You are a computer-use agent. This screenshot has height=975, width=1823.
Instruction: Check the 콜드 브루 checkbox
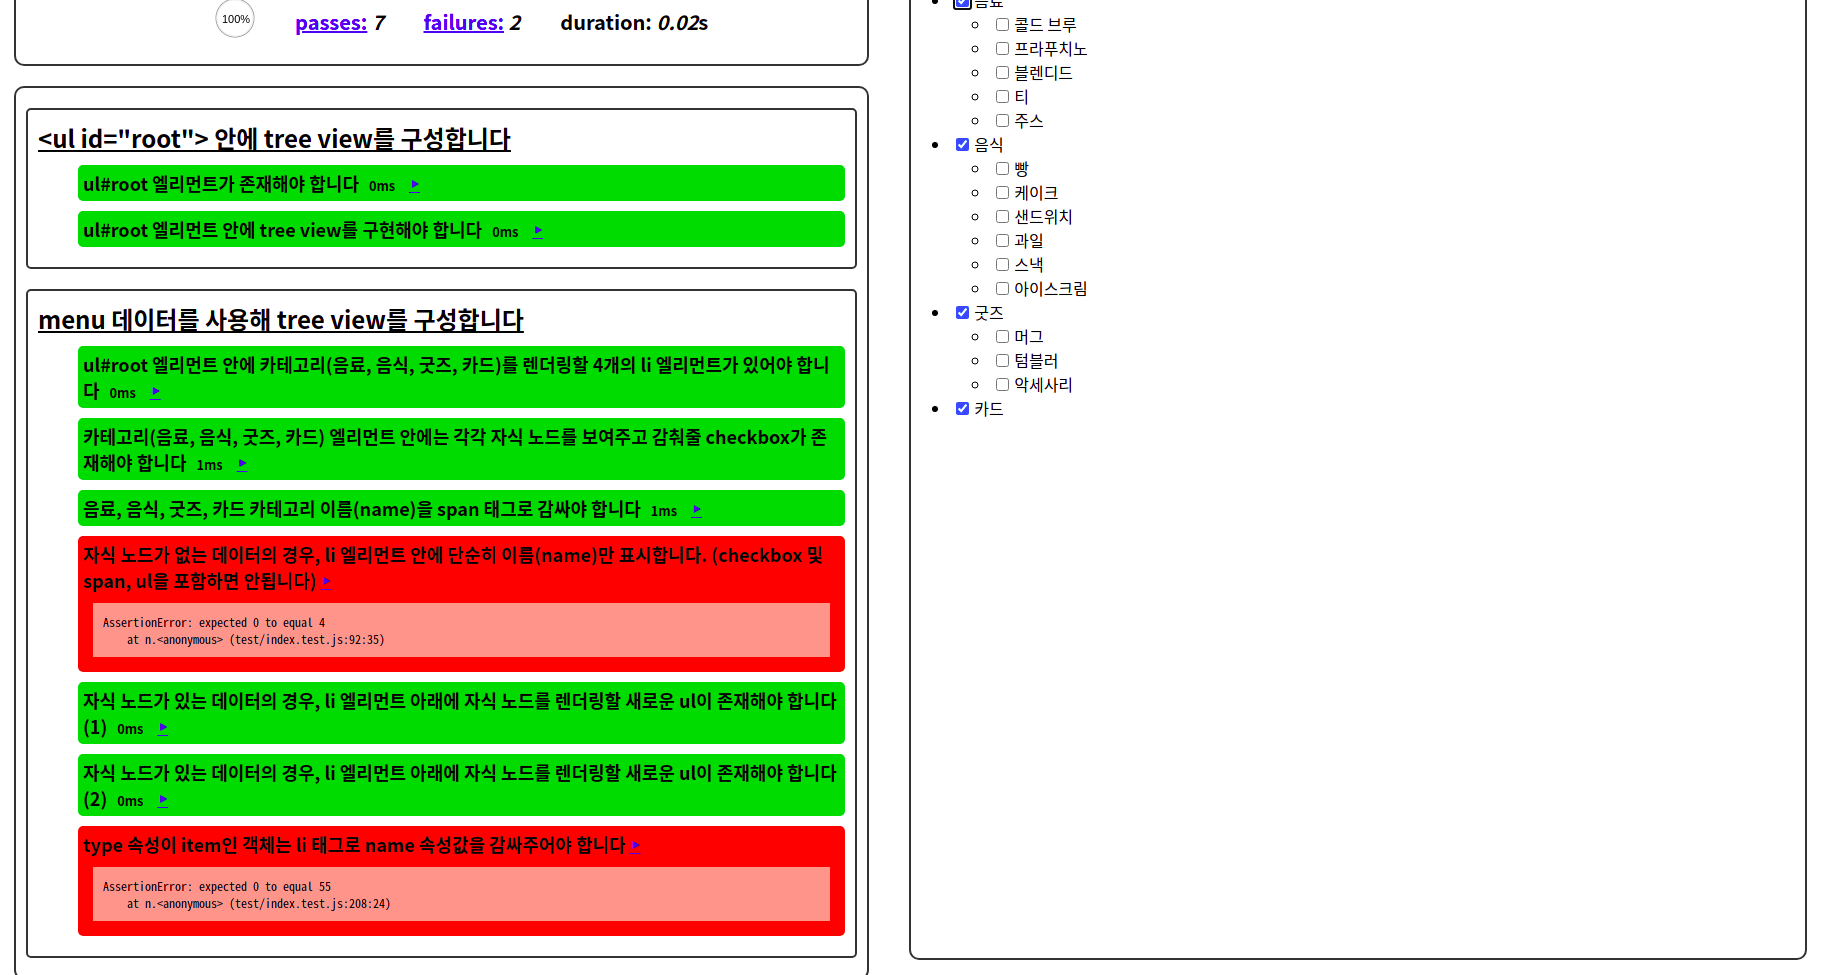1002,25
